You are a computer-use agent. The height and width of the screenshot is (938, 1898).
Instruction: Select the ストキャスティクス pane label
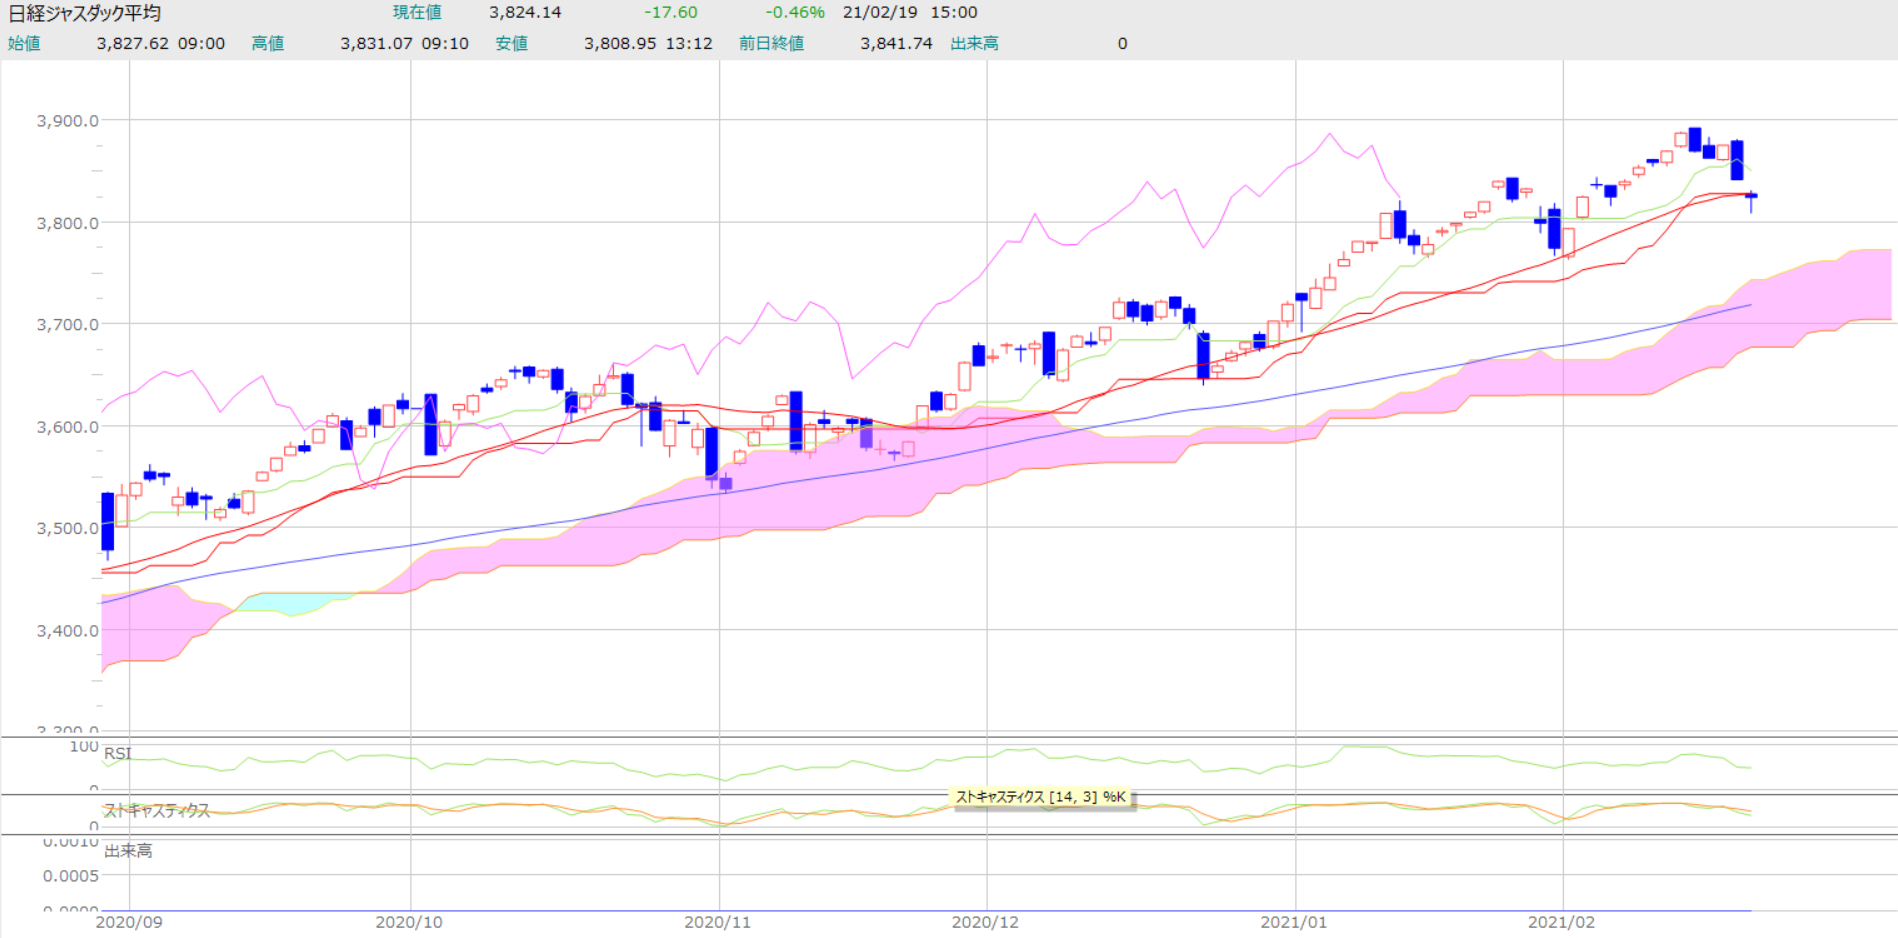coord(157,810)
